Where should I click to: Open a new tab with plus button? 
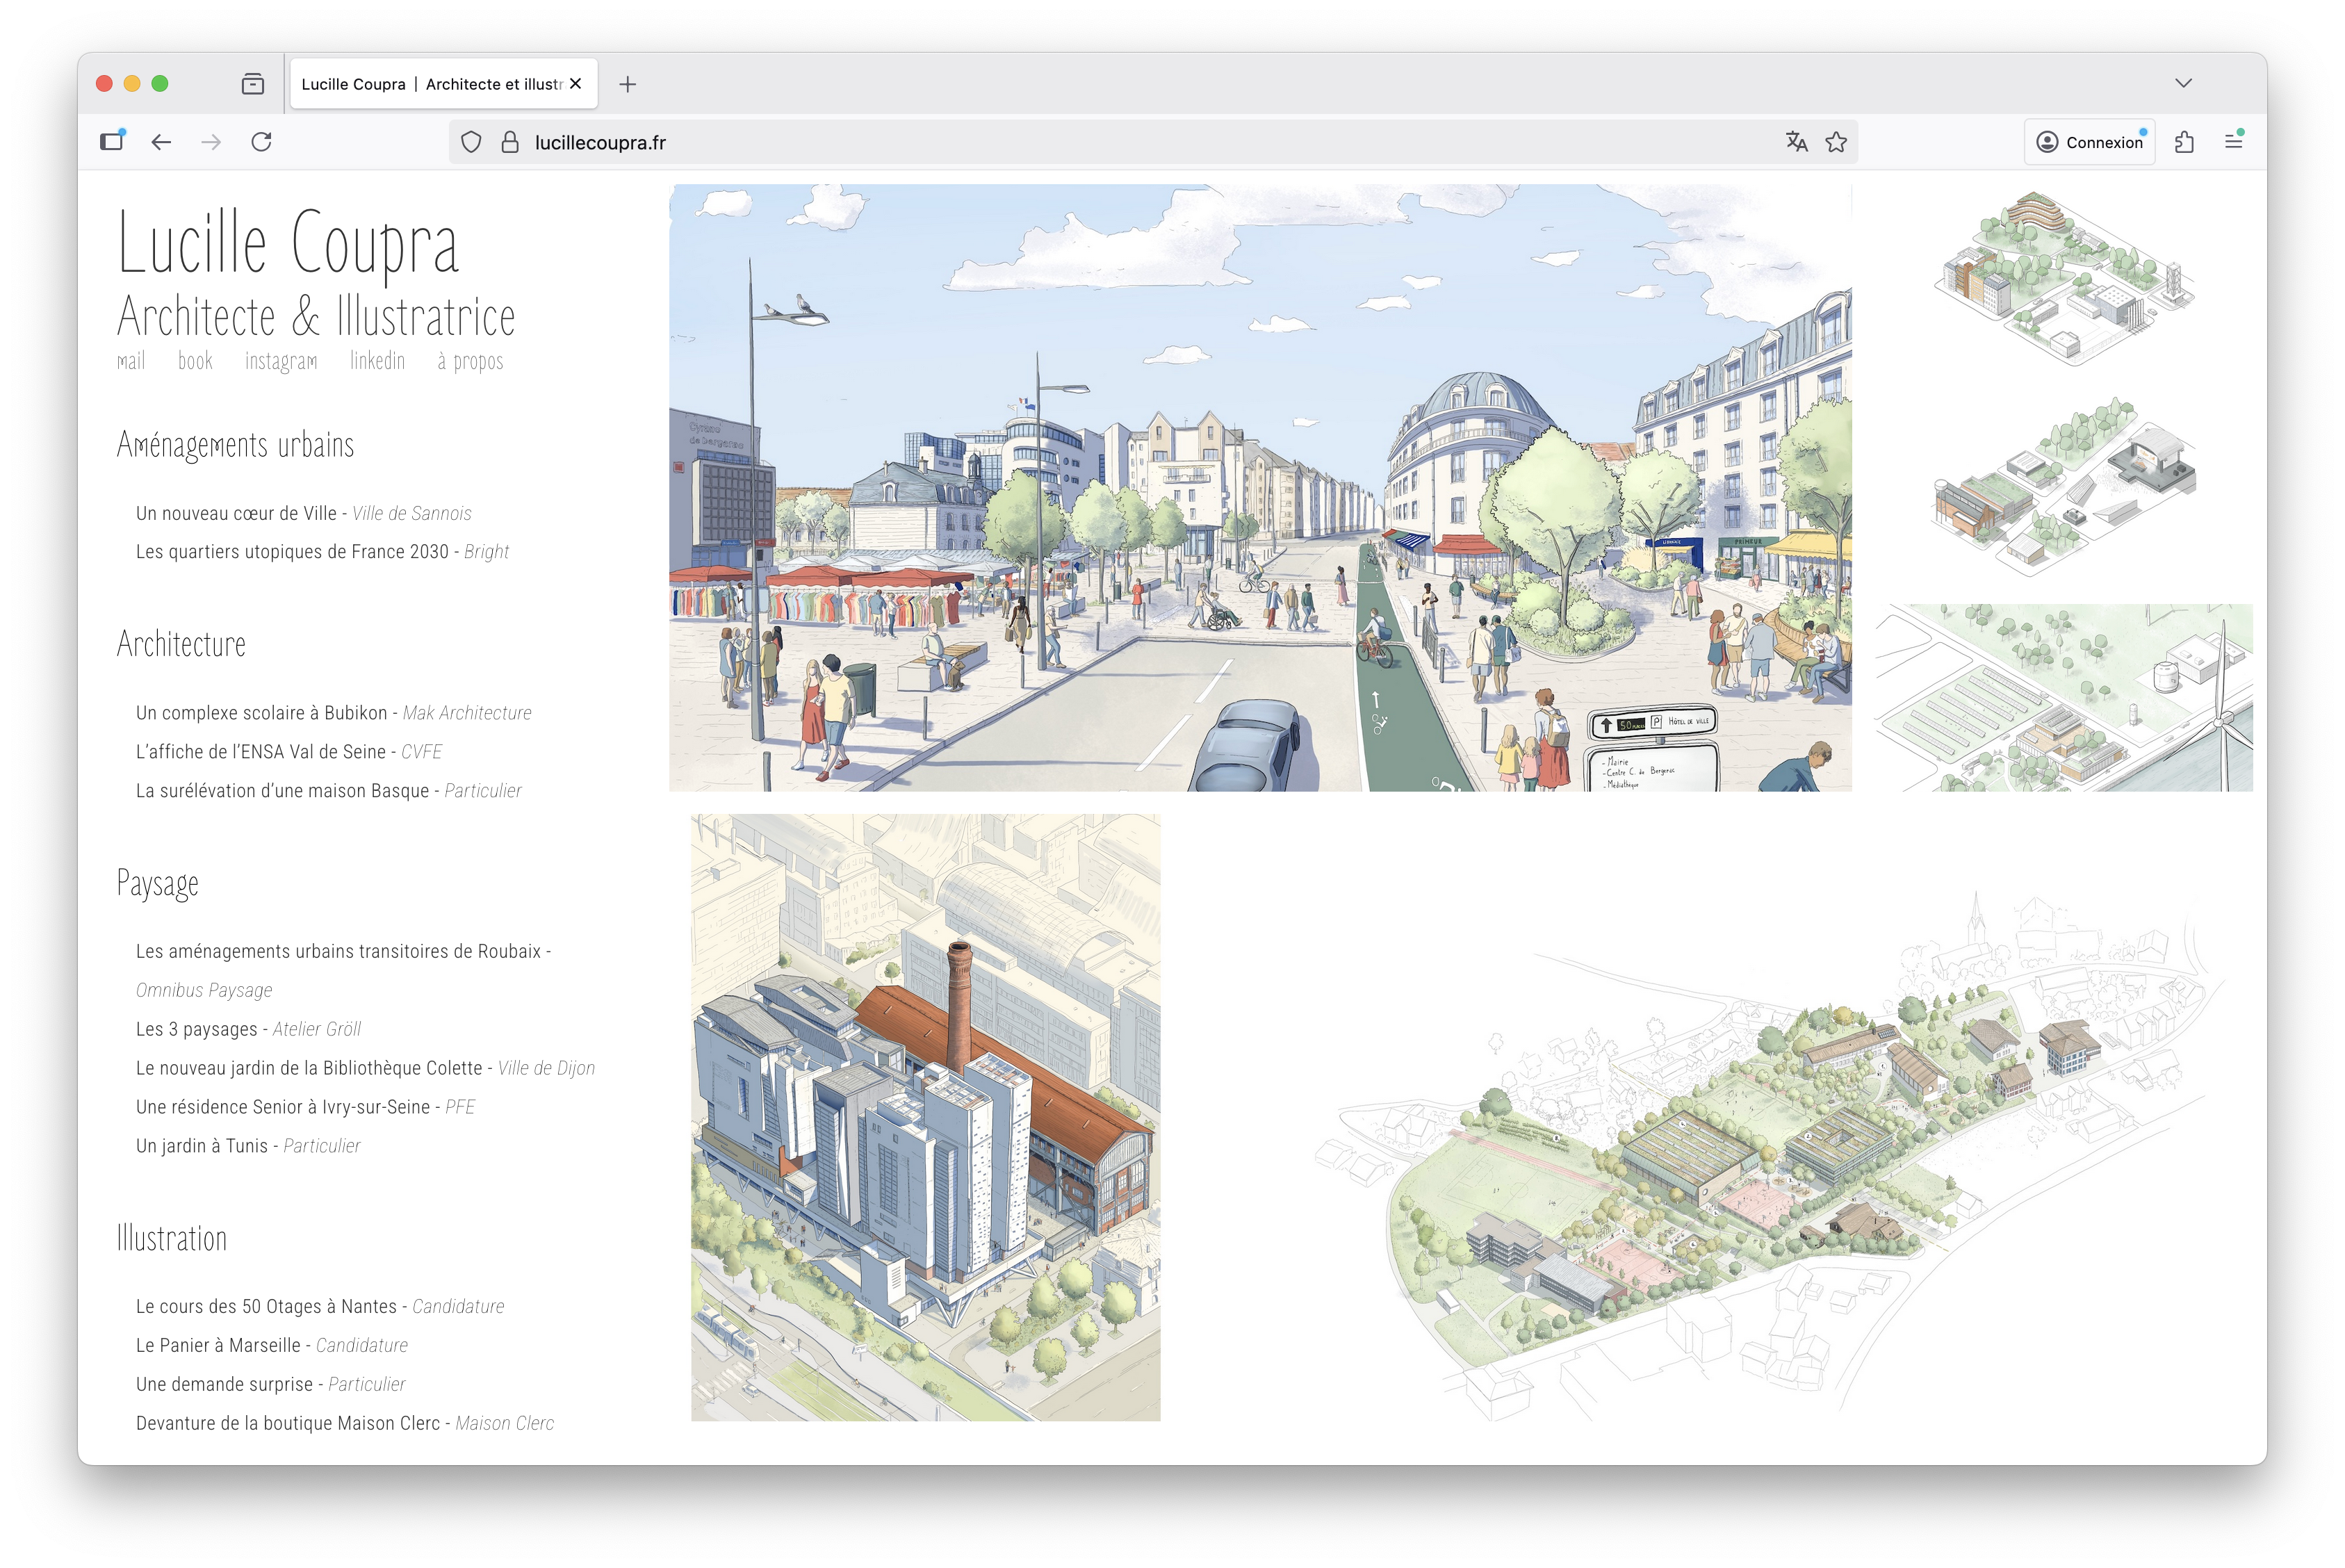point(627,84)
